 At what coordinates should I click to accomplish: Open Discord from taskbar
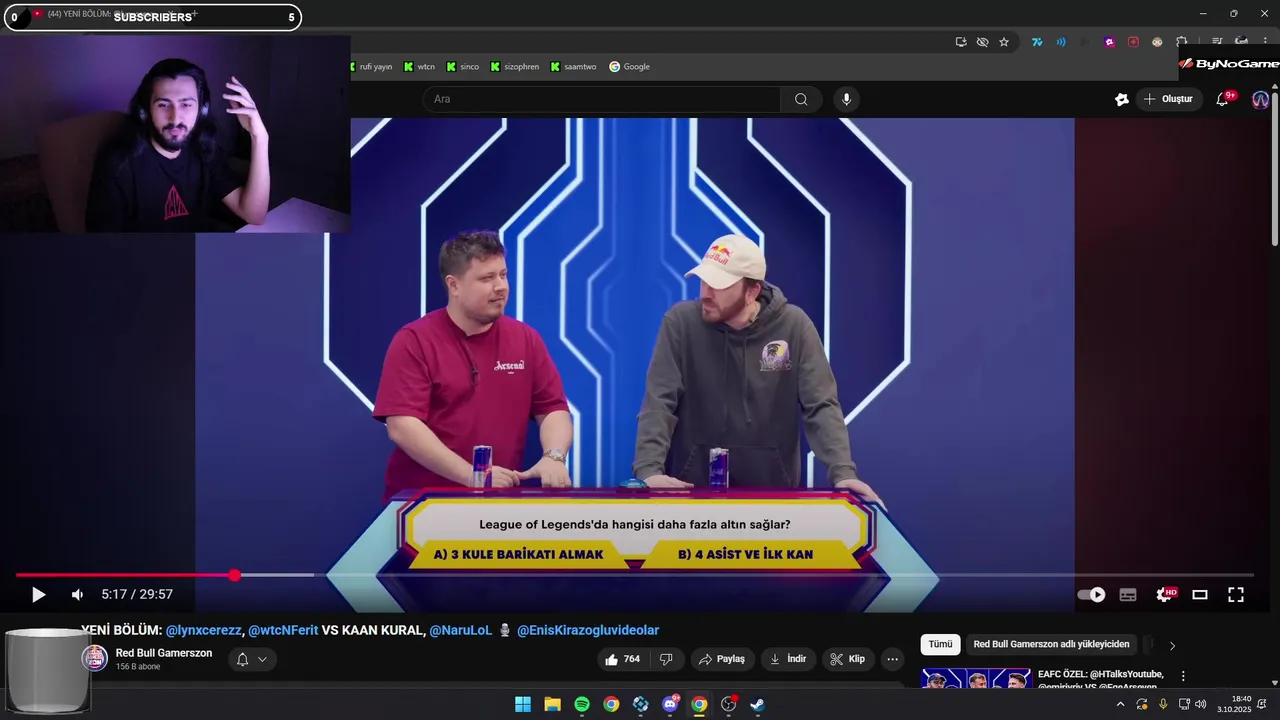[670, 705]
